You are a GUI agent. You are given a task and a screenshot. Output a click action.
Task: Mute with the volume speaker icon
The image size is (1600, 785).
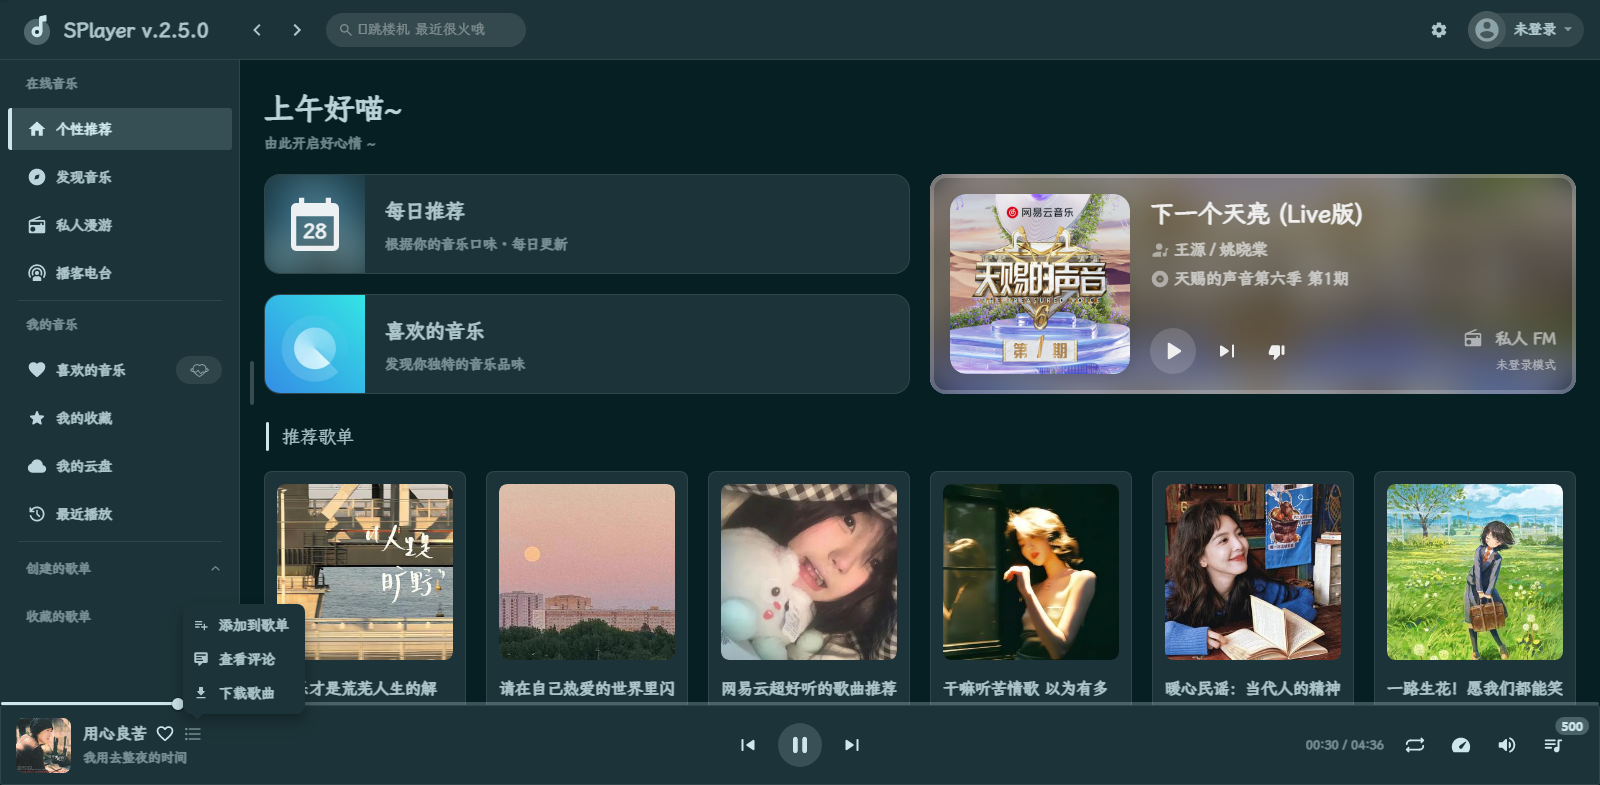click(1507, 745)
